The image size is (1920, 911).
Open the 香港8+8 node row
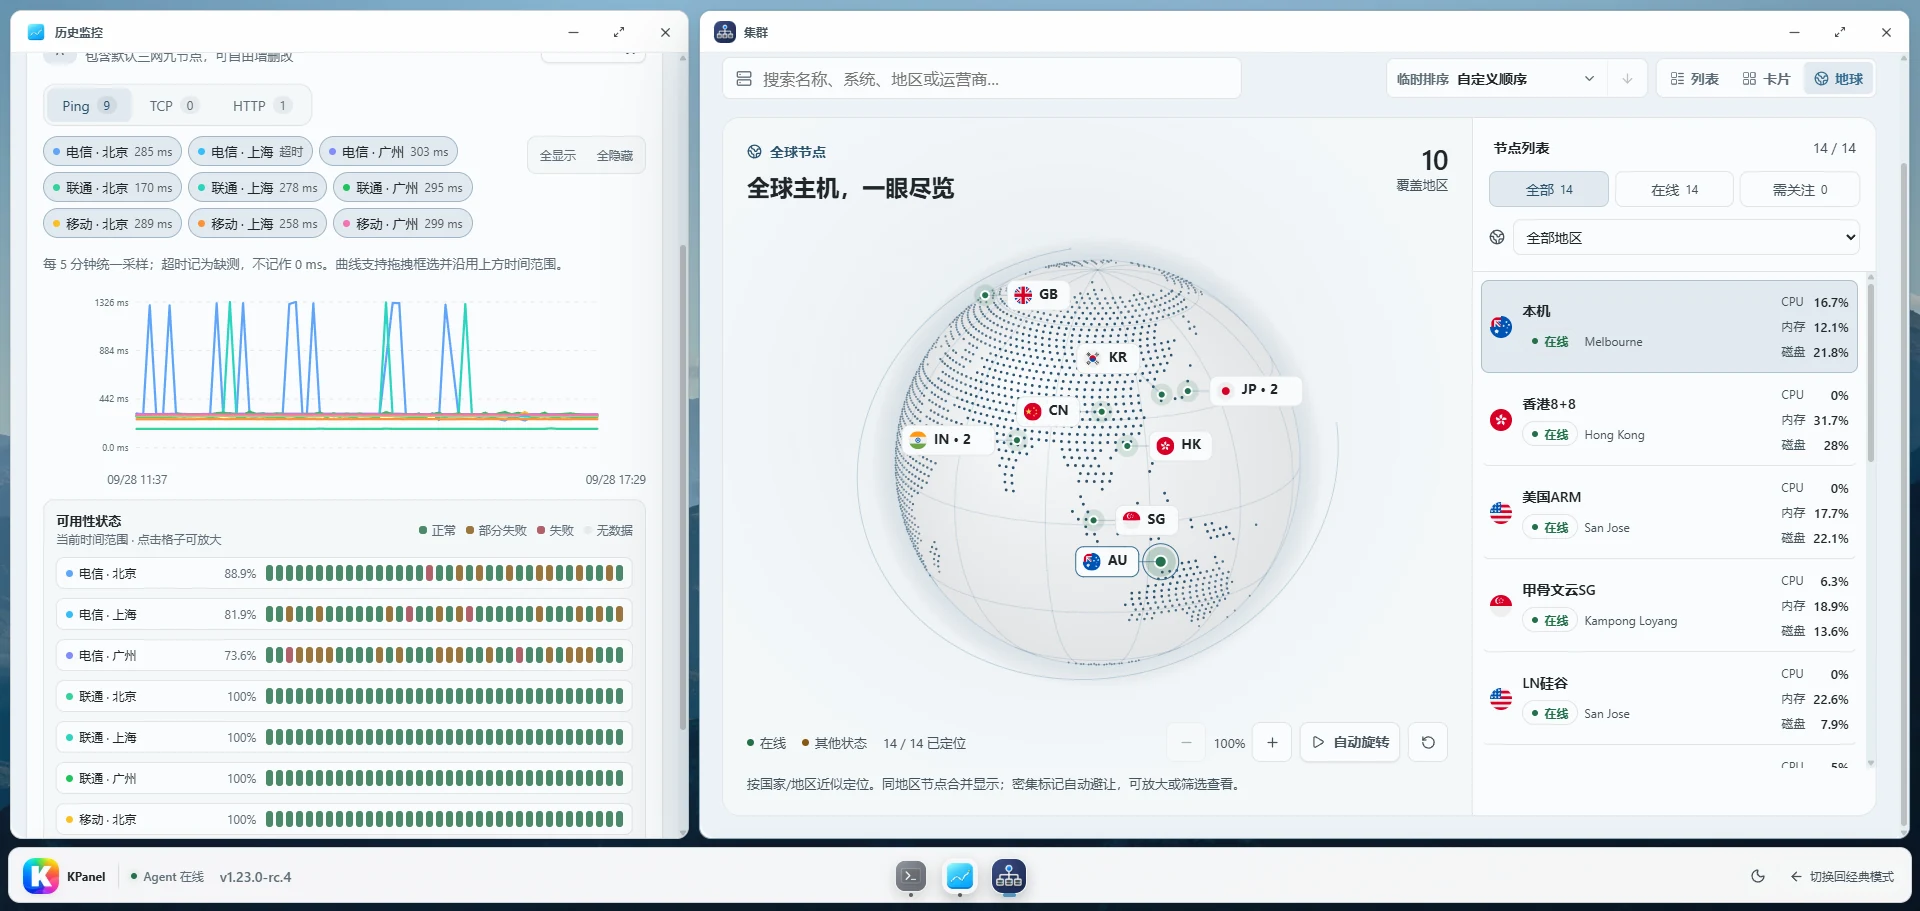[x=1671, y=420]
